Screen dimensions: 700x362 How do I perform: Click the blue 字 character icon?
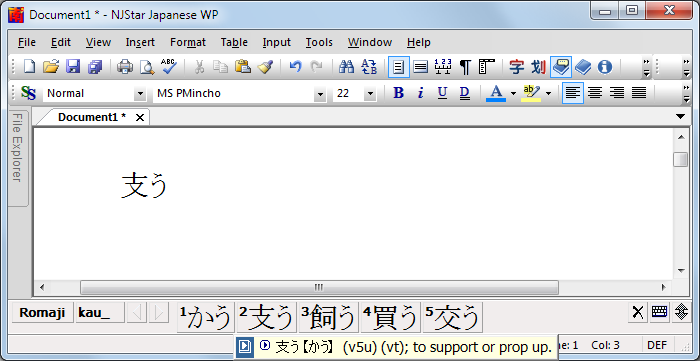(517, 67)
